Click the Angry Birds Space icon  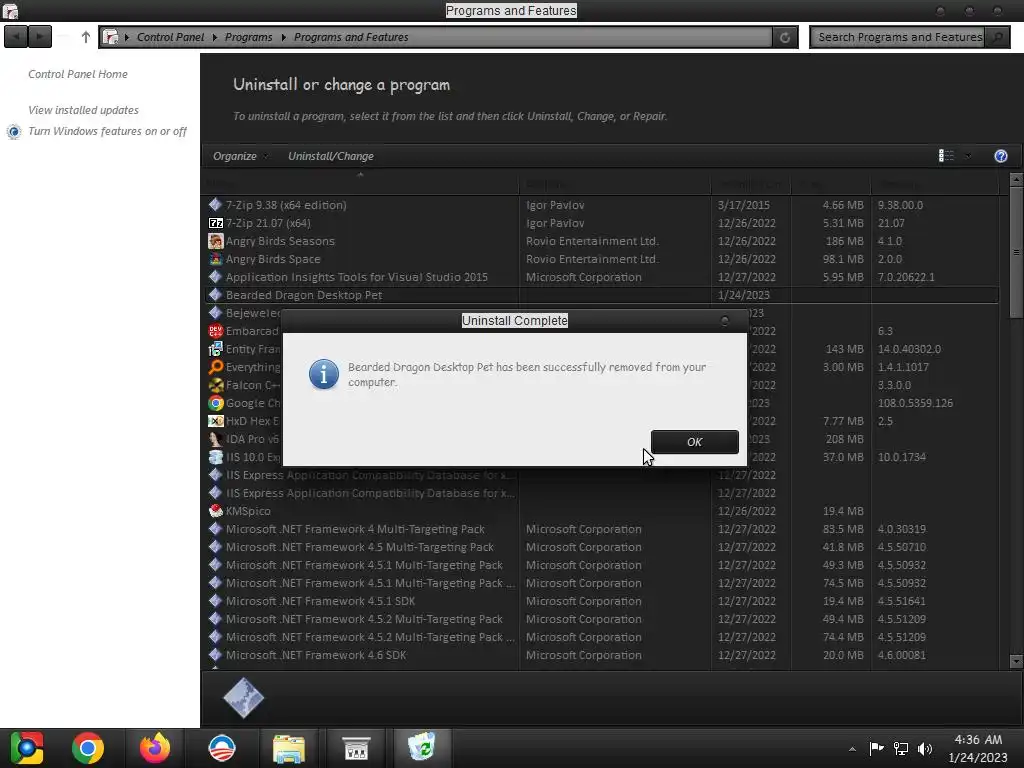(x=216, y=259)
